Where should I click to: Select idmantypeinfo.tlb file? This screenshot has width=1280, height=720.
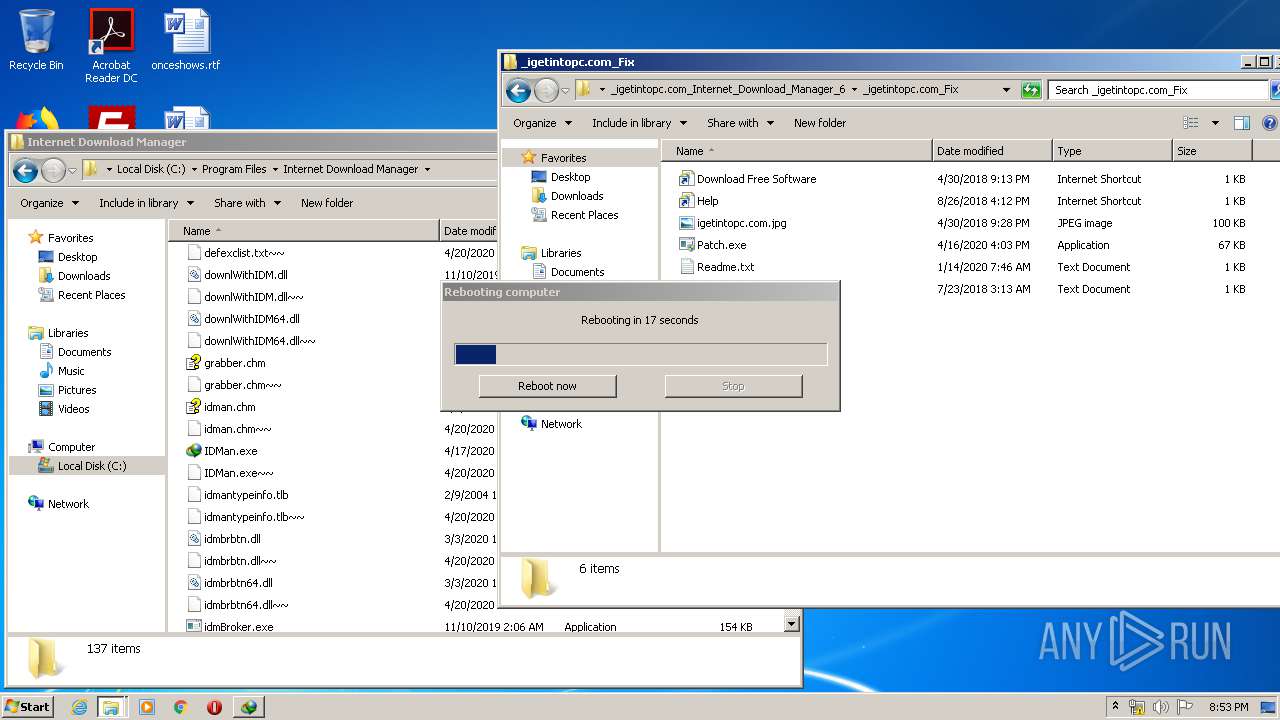coord(246,495)
